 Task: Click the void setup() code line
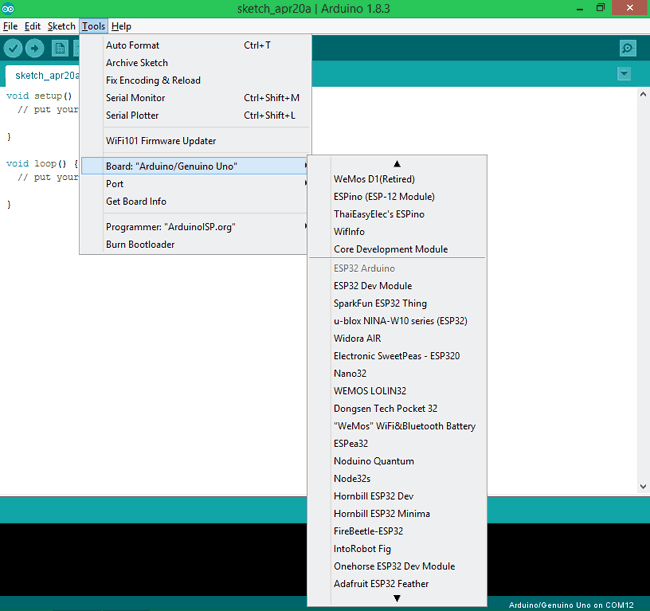click(x=39, y=96)
